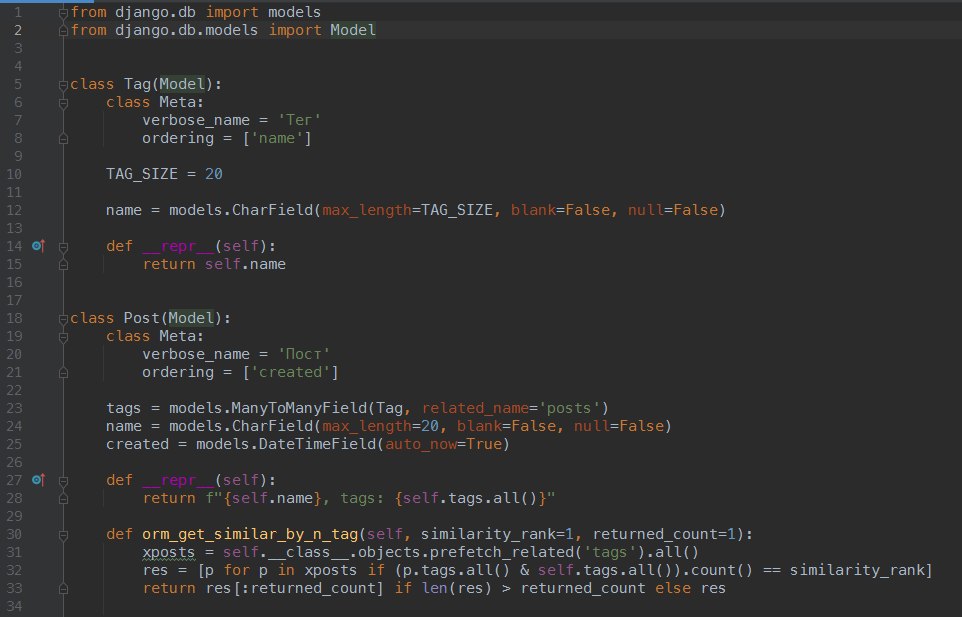This screenshot has height=617, width=962.
Task: Click the fold end marker on line 33
Action: [63, 589]
